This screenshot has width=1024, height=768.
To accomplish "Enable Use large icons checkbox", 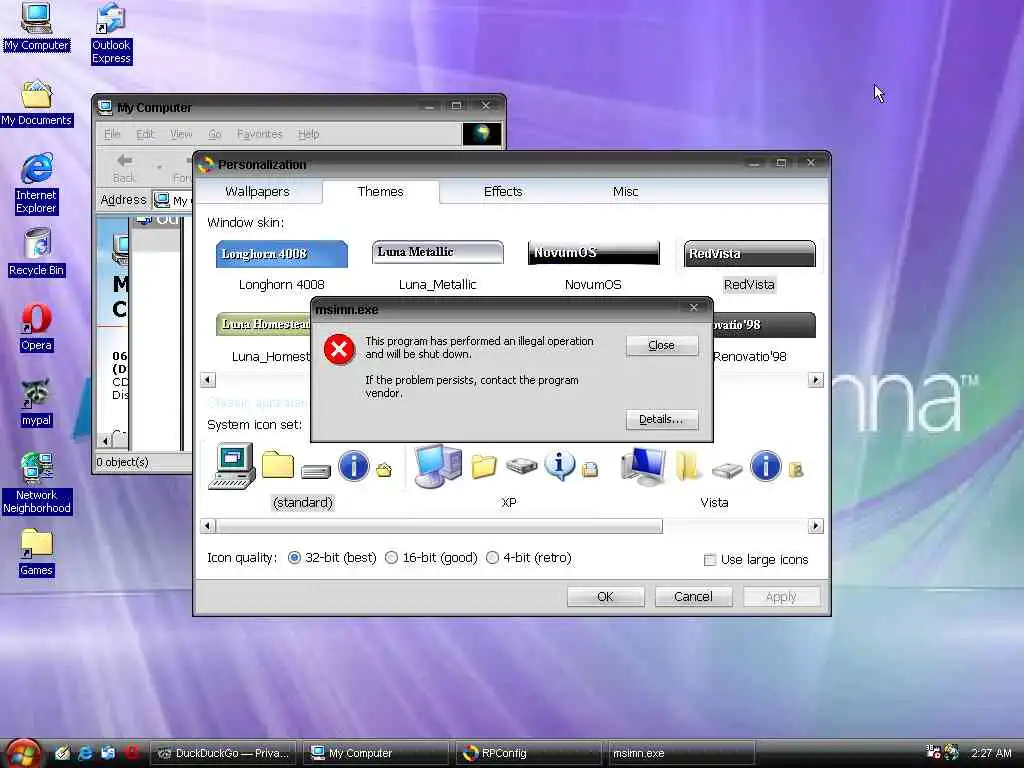I will tap(710, 560).
